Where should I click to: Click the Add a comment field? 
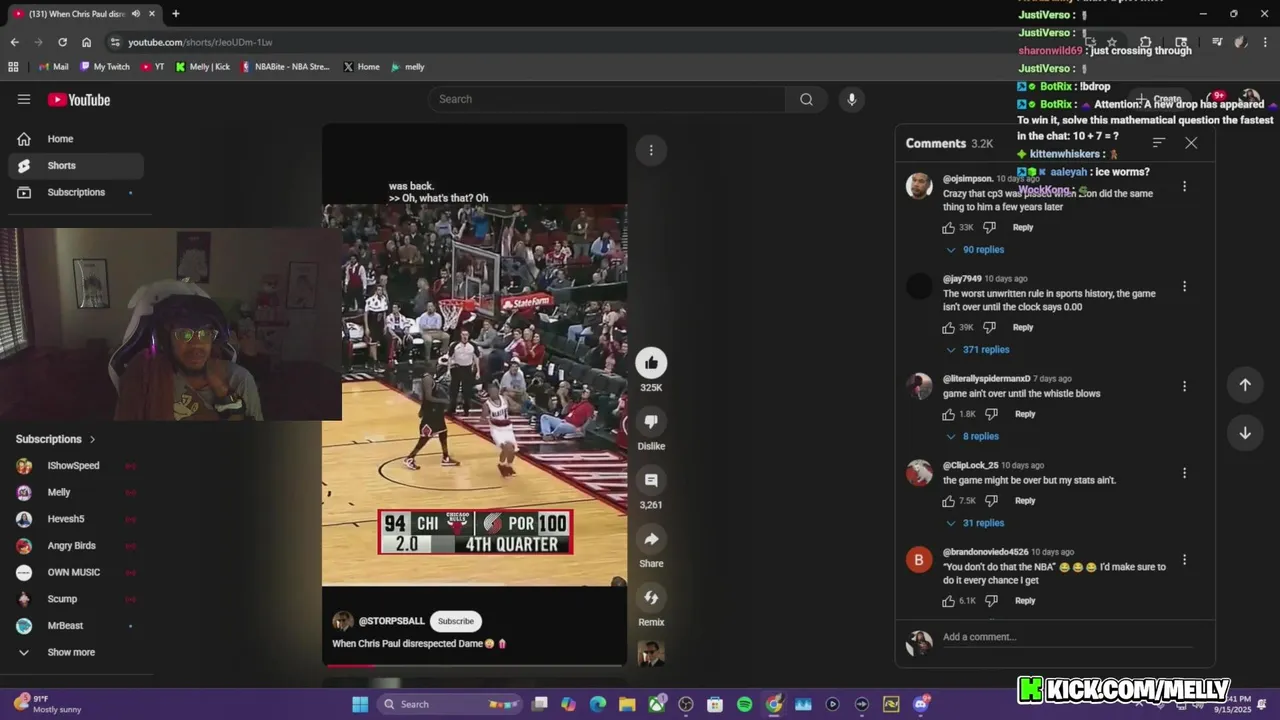pyautogui.click(x=1070, y=637)
